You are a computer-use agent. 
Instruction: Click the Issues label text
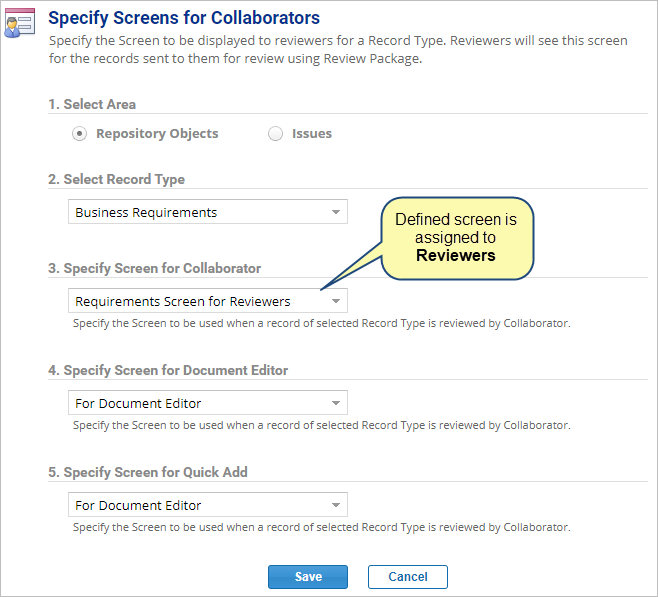pyautogui.click(x=312, y=133)
